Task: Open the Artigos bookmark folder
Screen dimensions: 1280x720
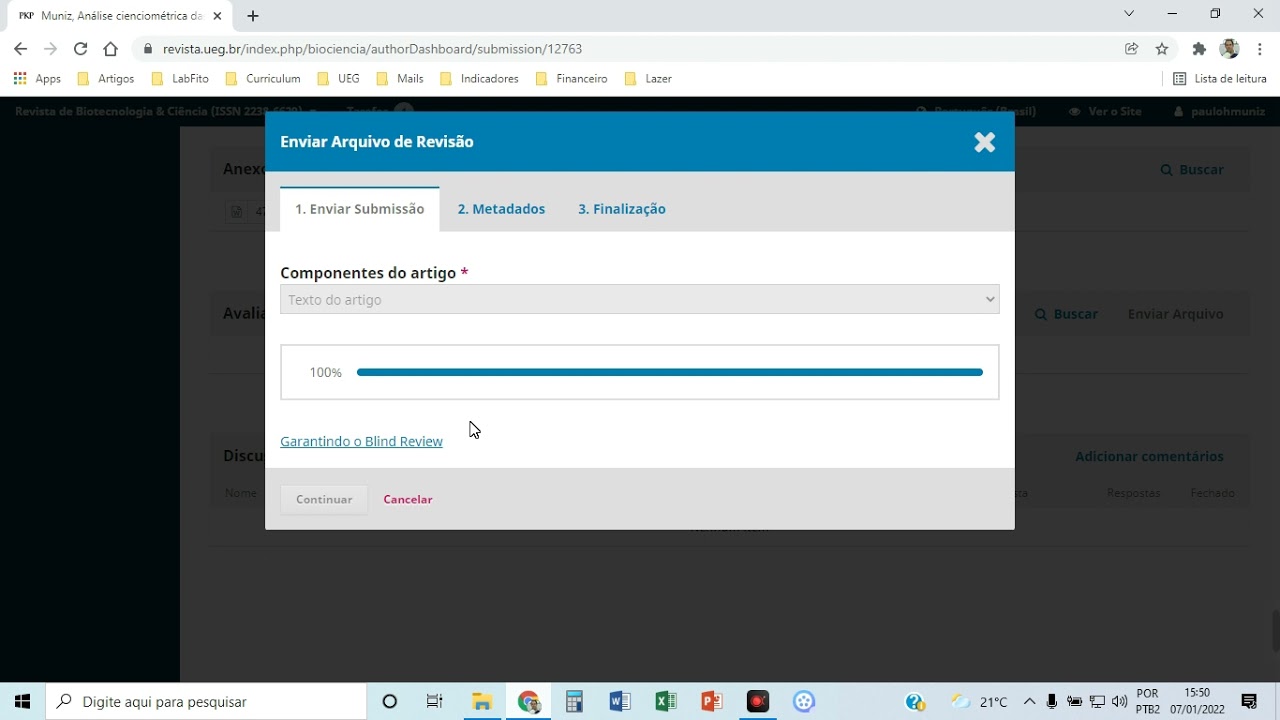Action: [x=105, y=78]
